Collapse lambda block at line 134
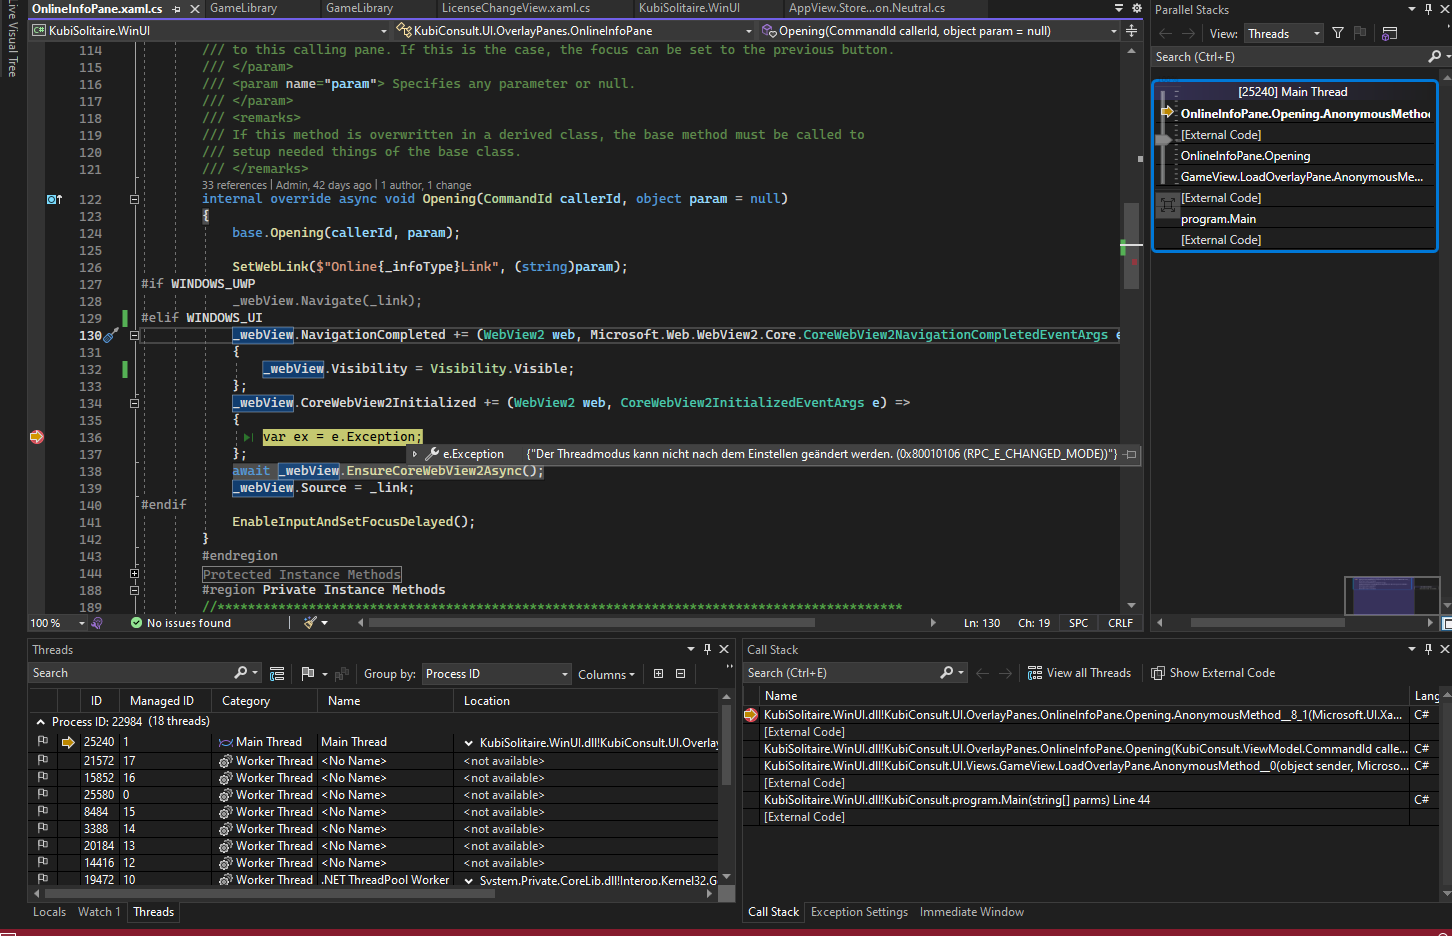 [x=134, y=403]
